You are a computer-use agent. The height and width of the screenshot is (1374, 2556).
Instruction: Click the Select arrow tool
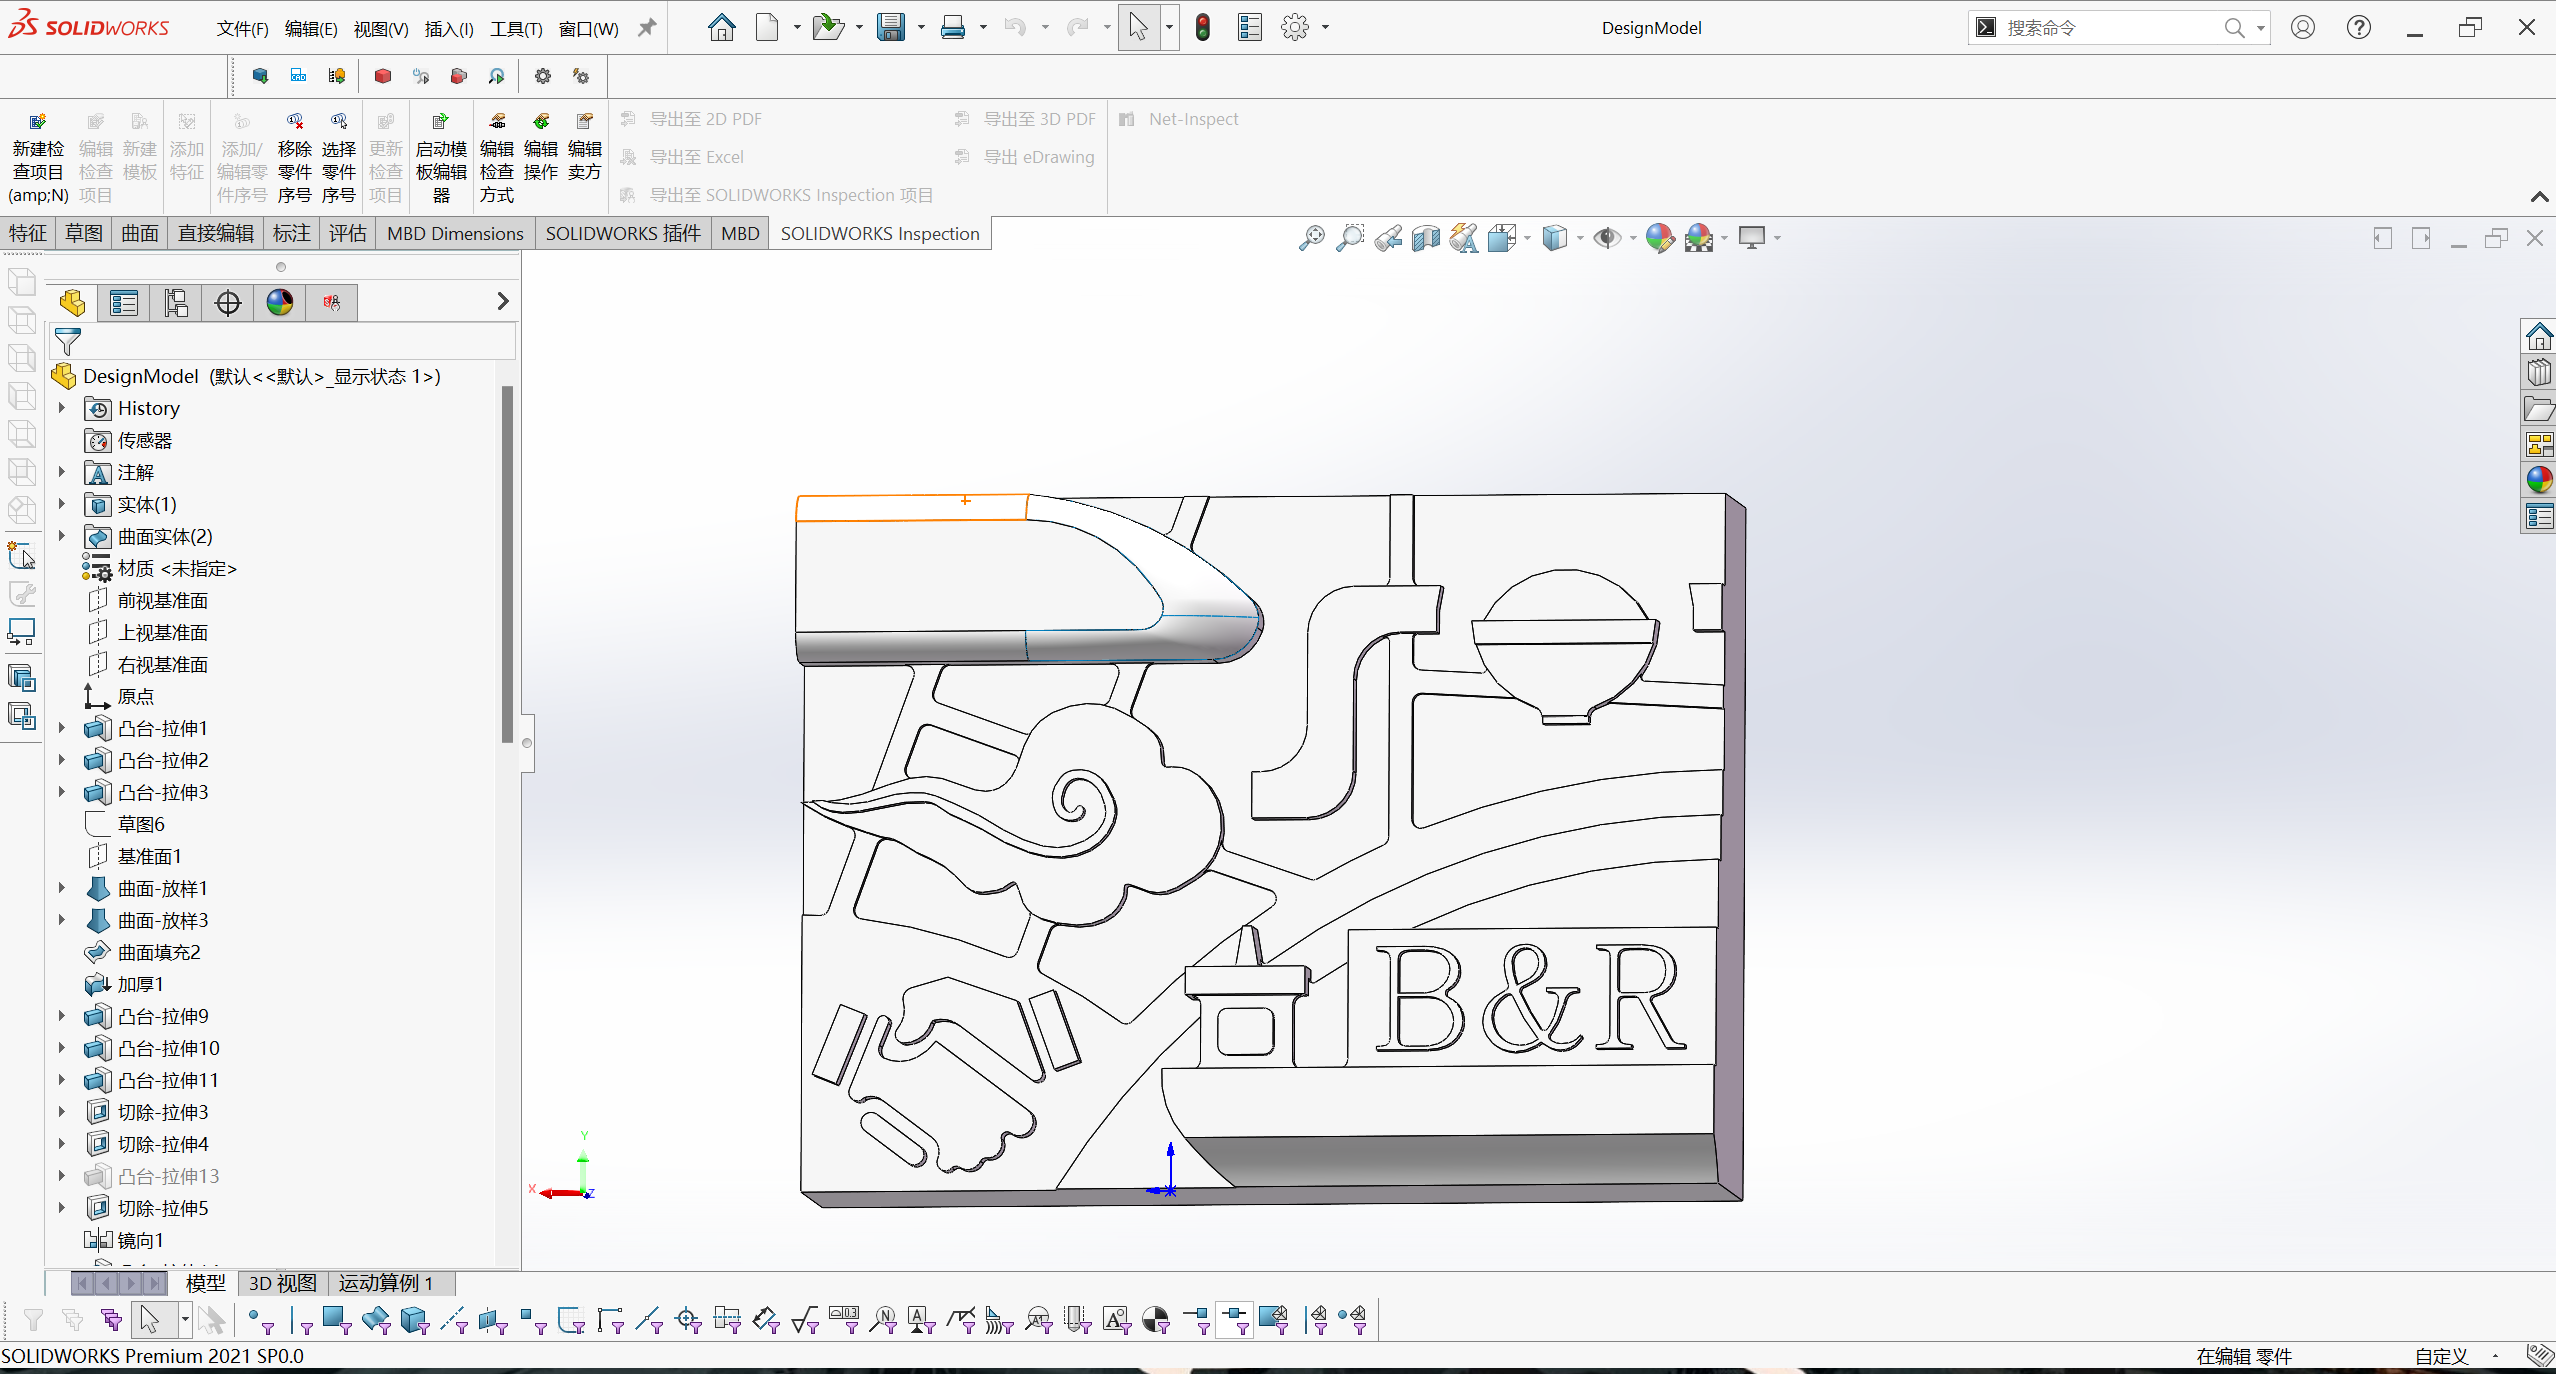pyautogui.click(x=1138, y=27)
